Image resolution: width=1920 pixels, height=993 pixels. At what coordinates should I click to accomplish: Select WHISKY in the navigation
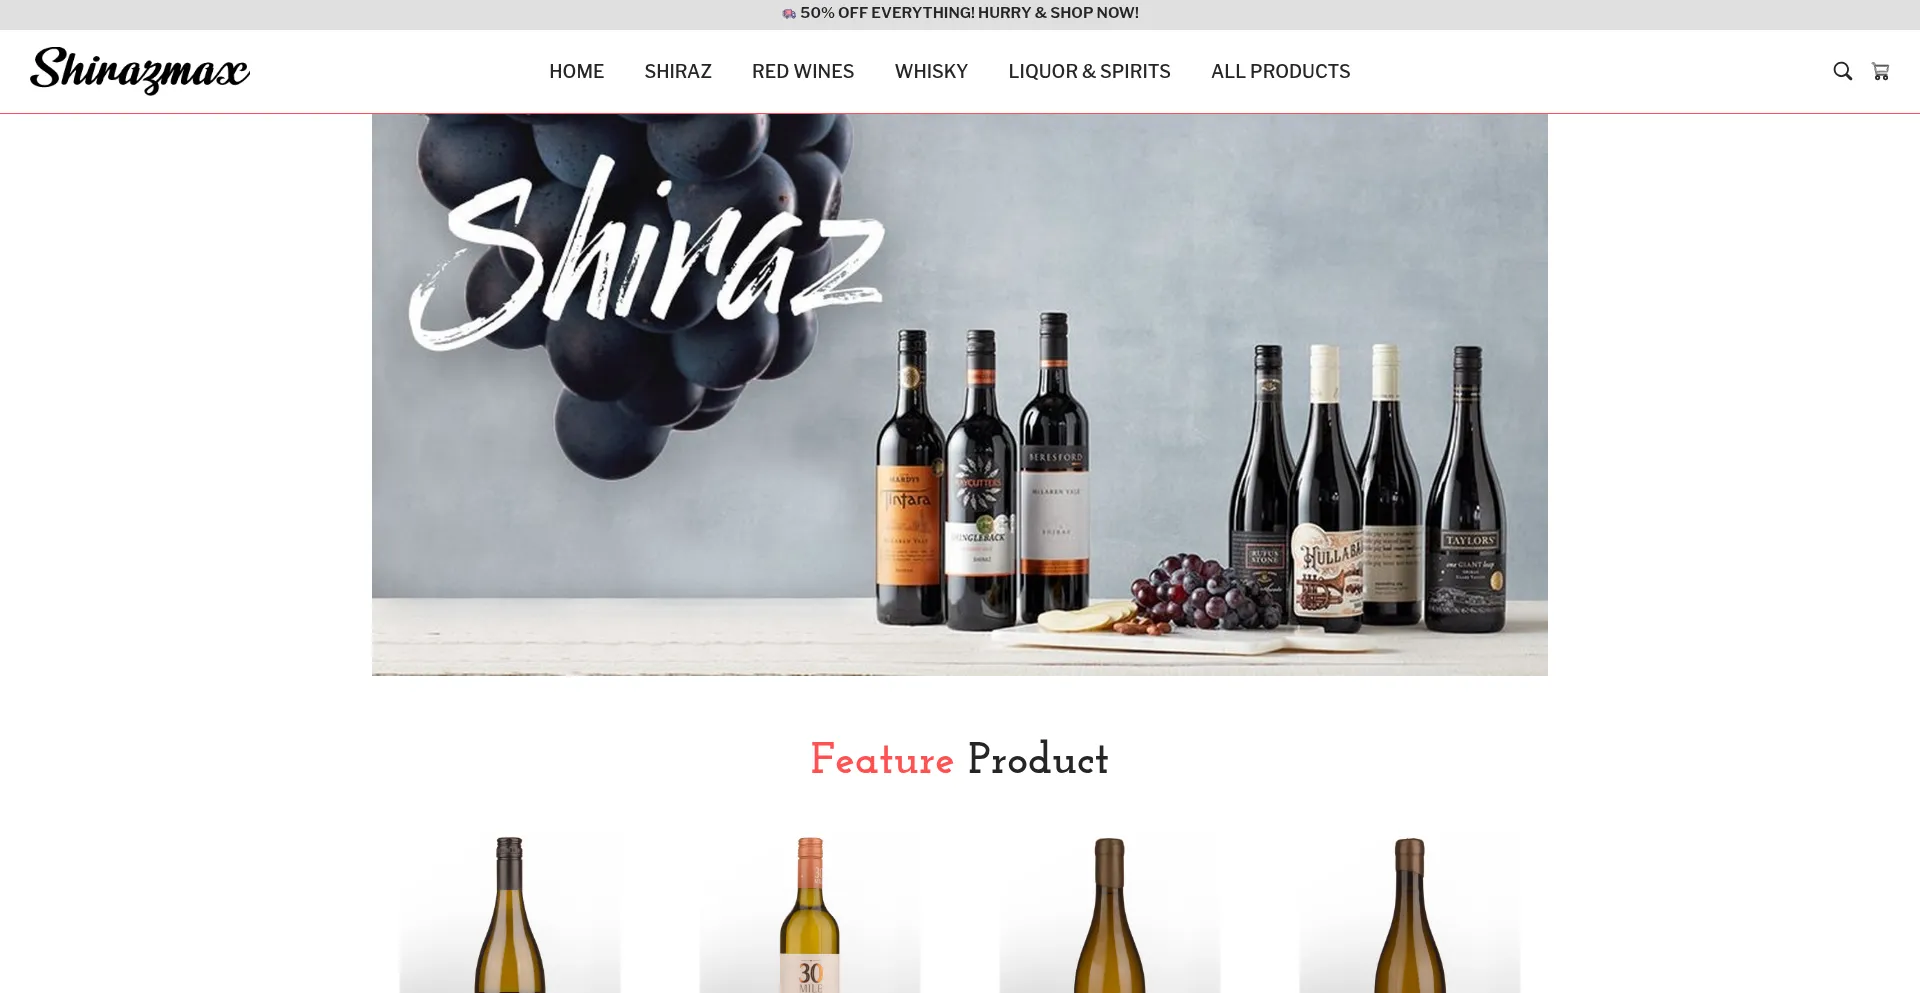(931, 71)
